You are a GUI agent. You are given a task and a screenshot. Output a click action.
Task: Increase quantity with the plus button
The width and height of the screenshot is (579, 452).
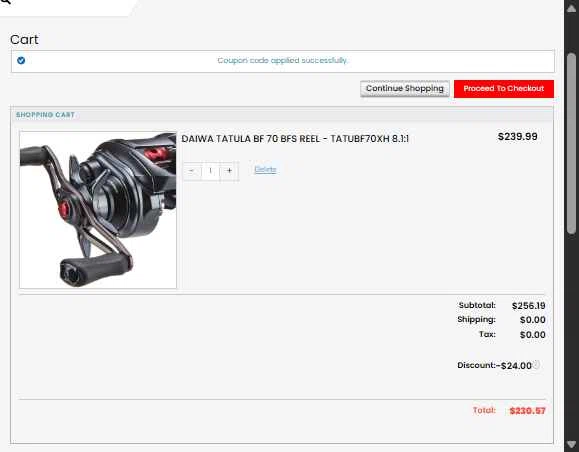[229, 171]
